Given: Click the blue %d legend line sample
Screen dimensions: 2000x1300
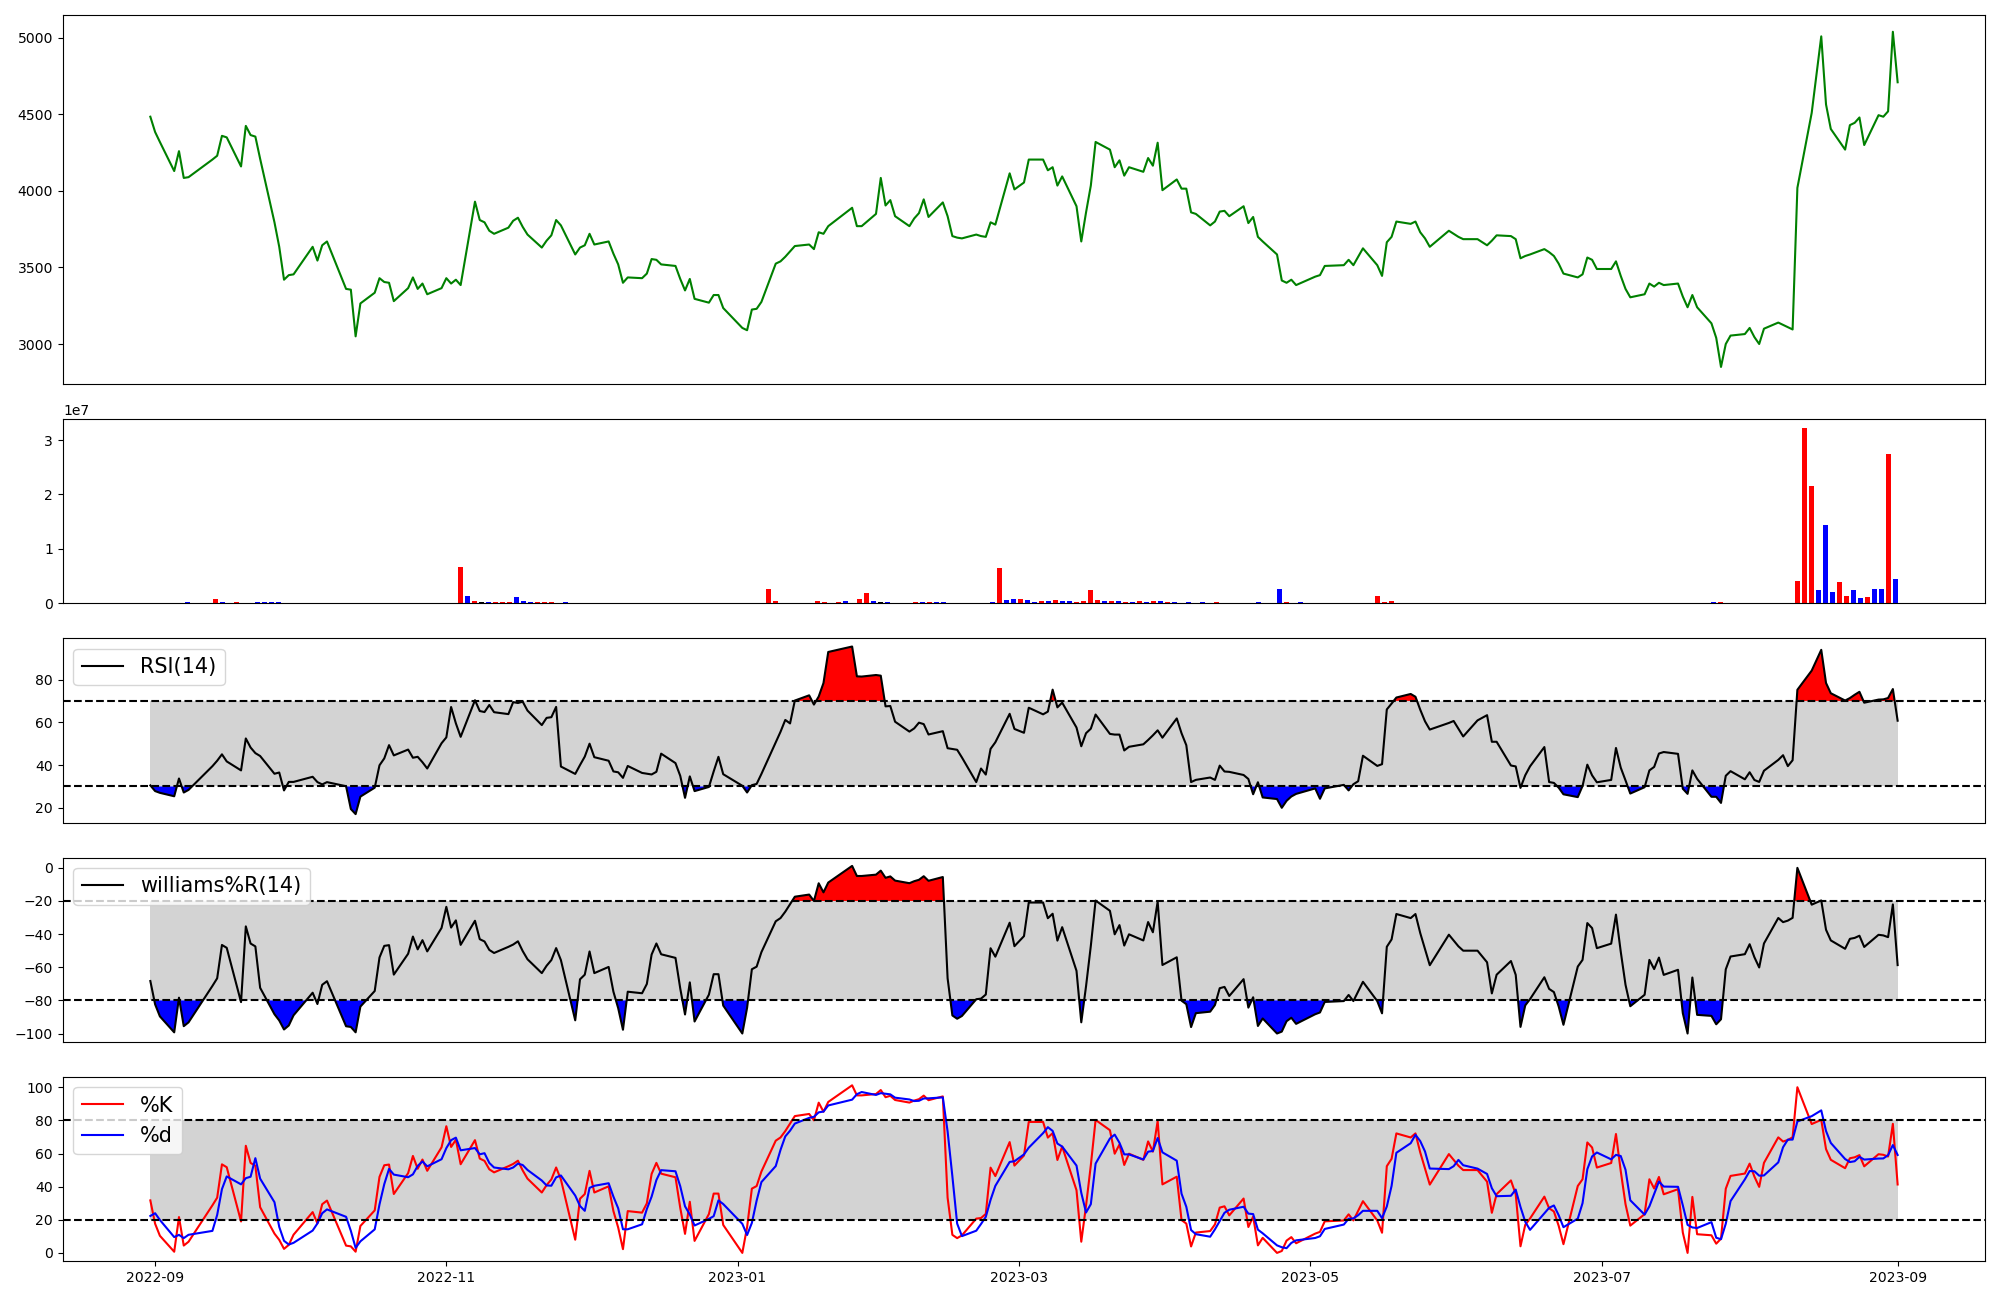Looking at the screenshot, I should 102,1135.
